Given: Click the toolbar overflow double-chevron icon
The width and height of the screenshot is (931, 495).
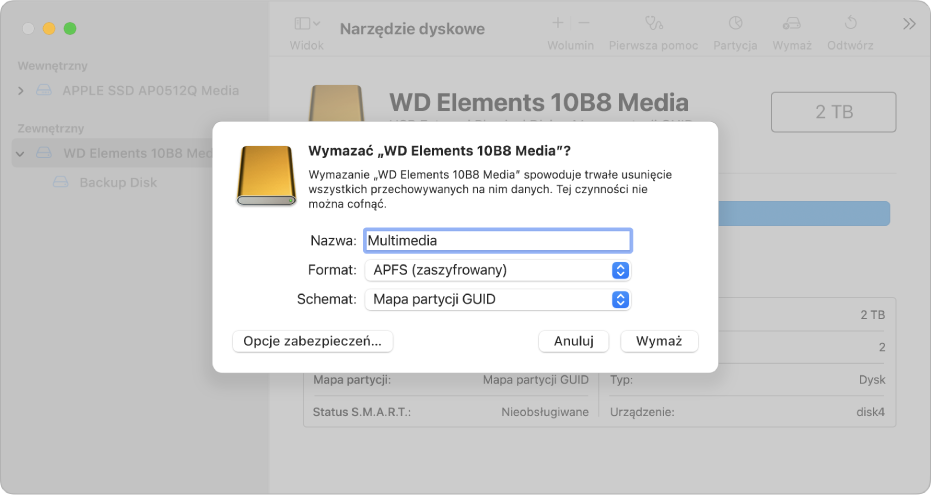Looking at the screenshot, I should [908, 23].
